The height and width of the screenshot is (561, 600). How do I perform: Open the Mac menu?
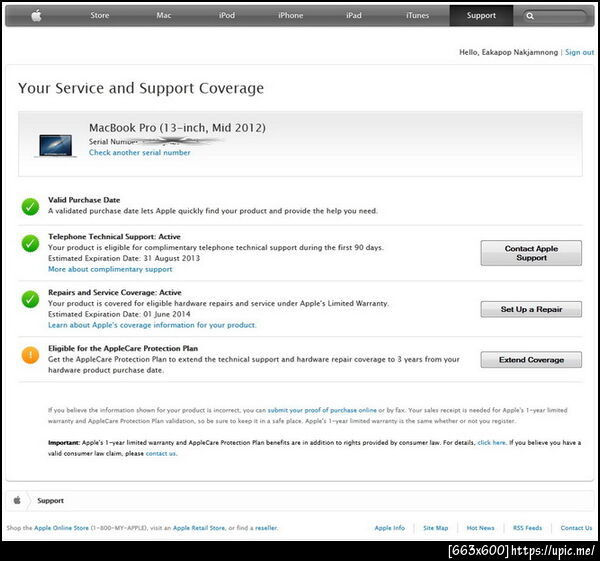pos(163,15)
